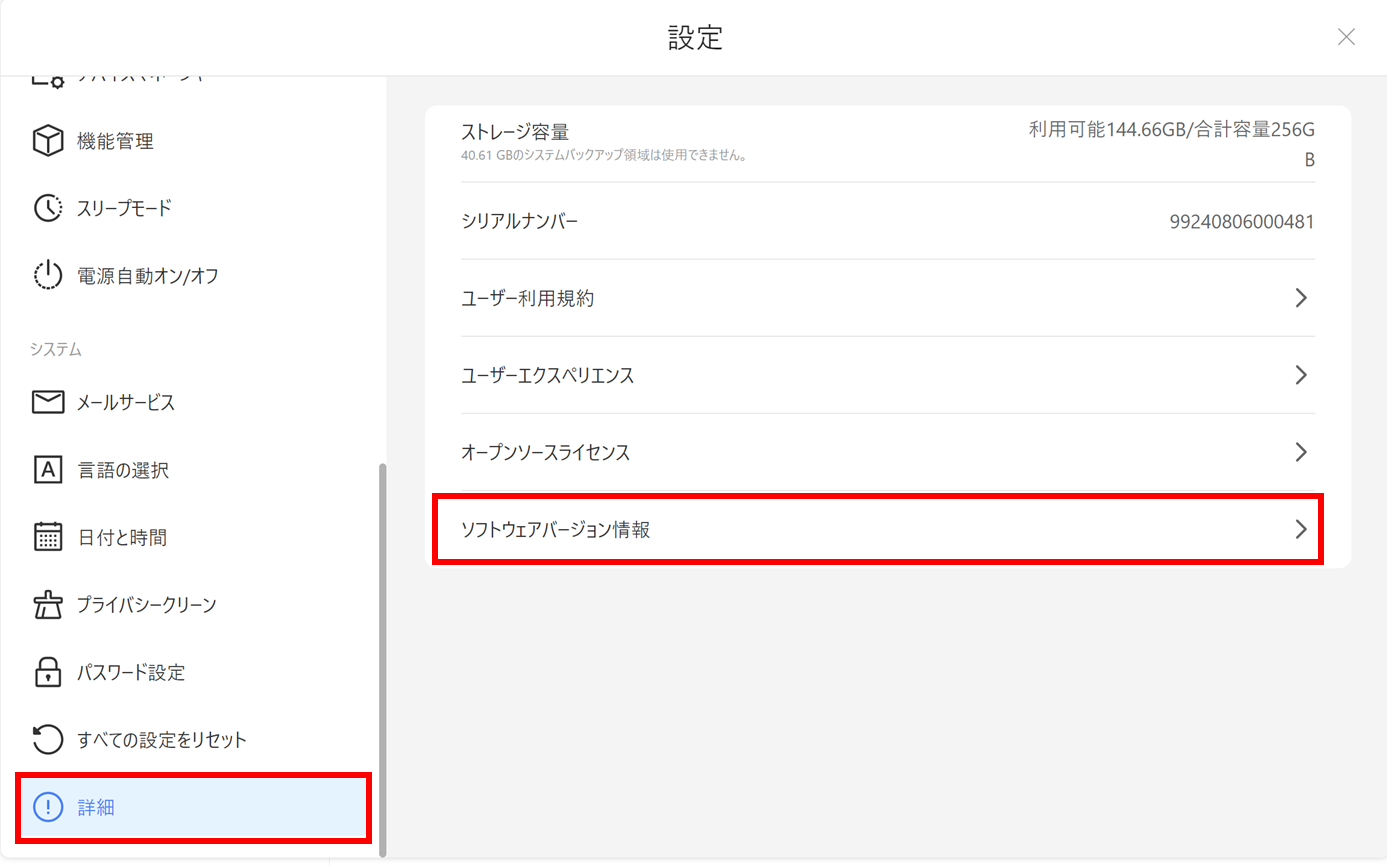Expand オープンソースライセンス with its chevron arrow
The image size is (1387, 866).
[x=1301, y=452]
